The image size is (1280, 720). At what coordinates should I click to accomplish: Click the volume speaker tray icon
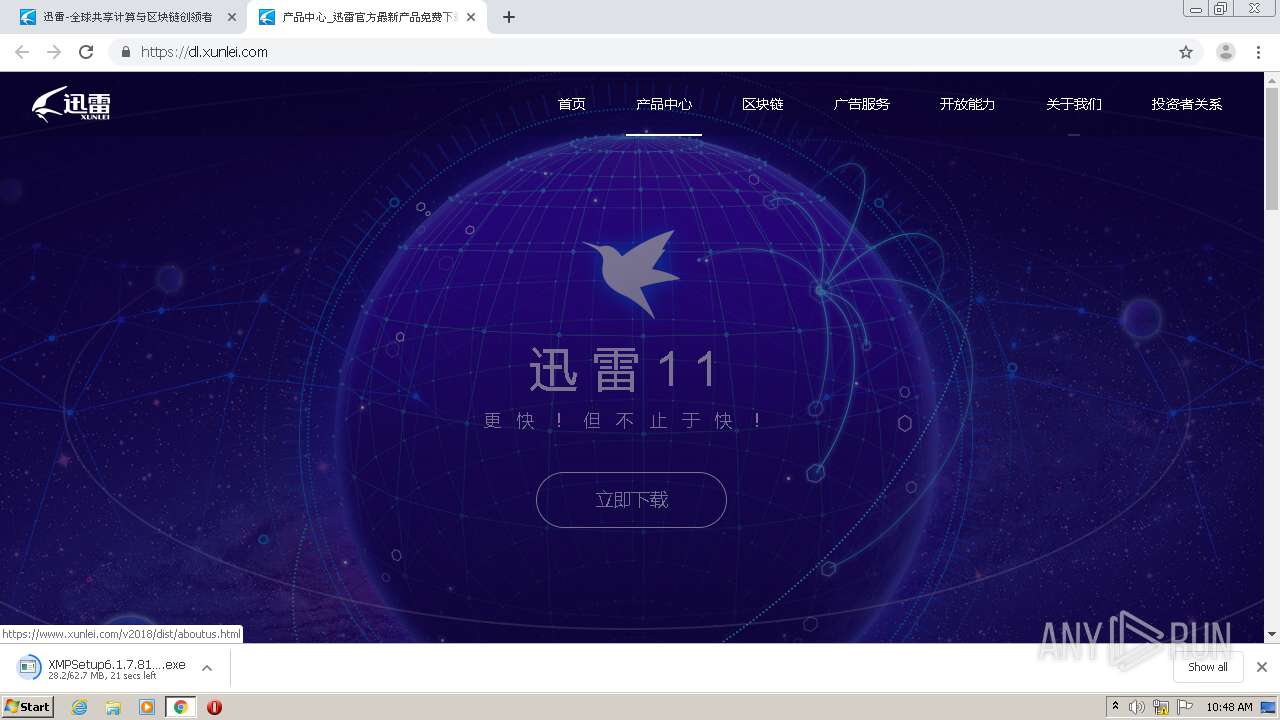[x=1137, y=707]
